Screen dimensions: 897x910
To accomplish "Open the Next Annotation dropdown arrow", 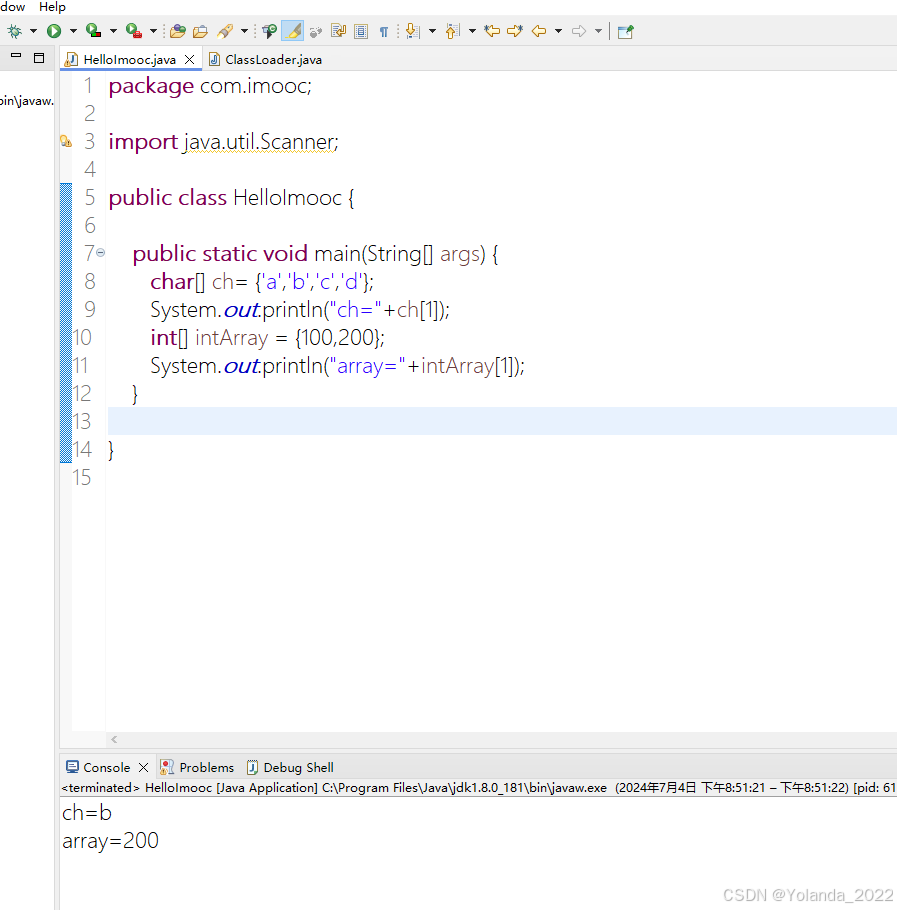I will pos(432,31).
